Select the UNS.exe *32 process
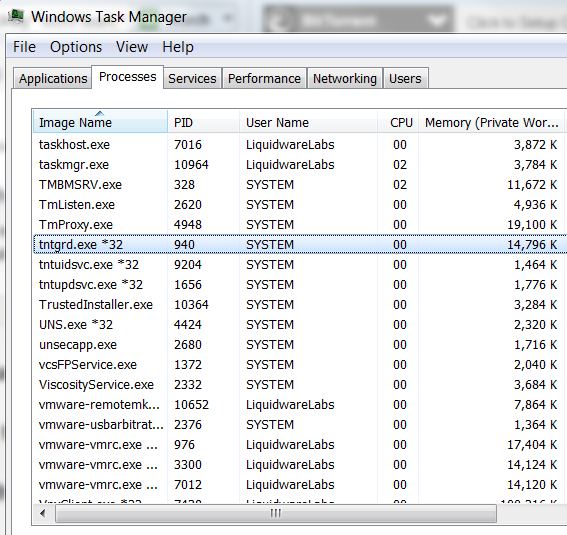Image resolution: width=567 pixels, height=535 pixels. [300, 325]
